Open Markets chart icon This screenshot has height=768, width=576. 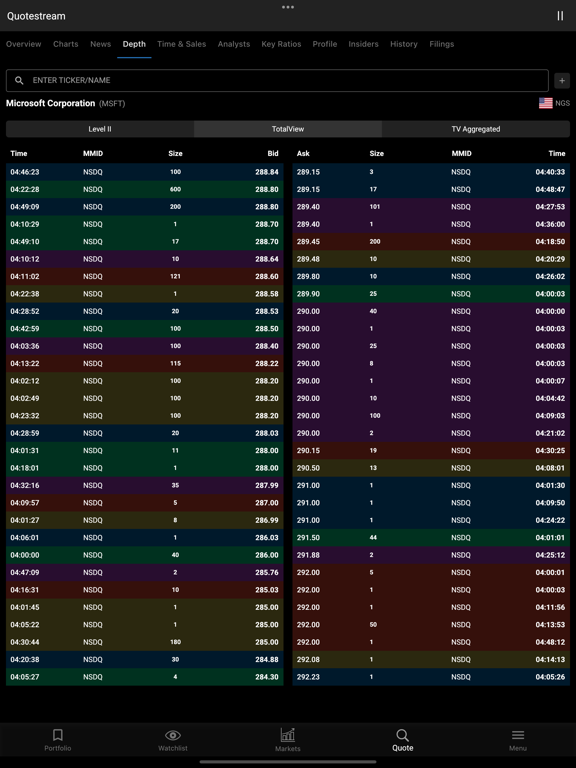click(288, 740)
